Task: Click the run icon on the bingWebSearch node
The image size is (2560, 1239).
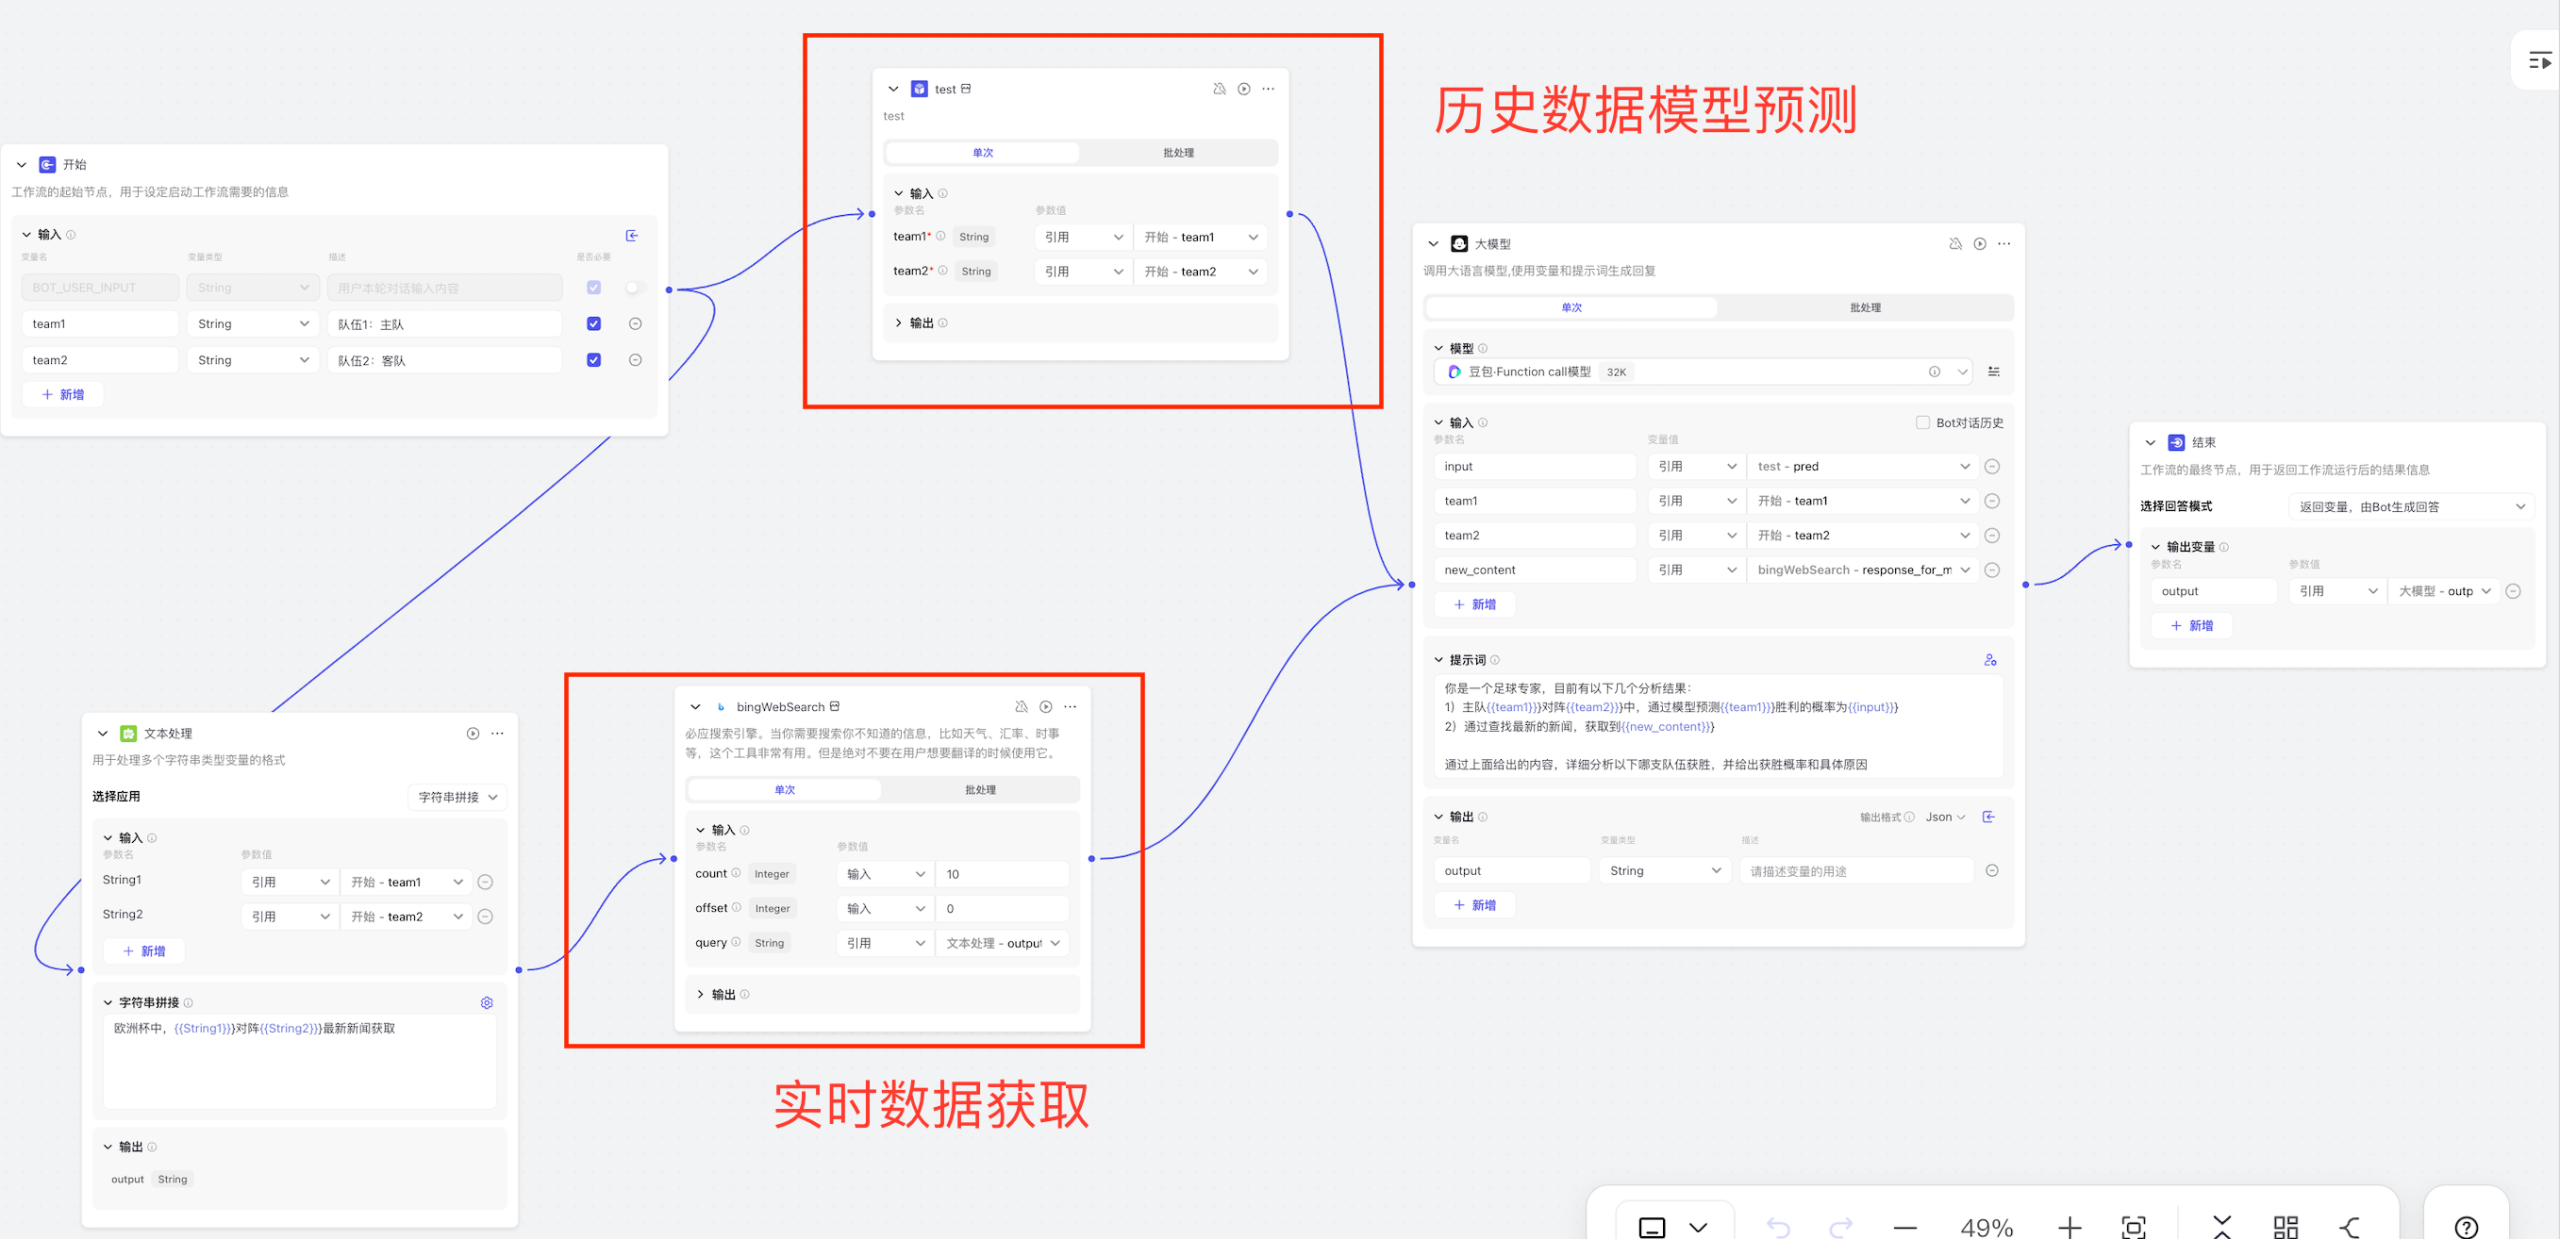Action: 1045,707
